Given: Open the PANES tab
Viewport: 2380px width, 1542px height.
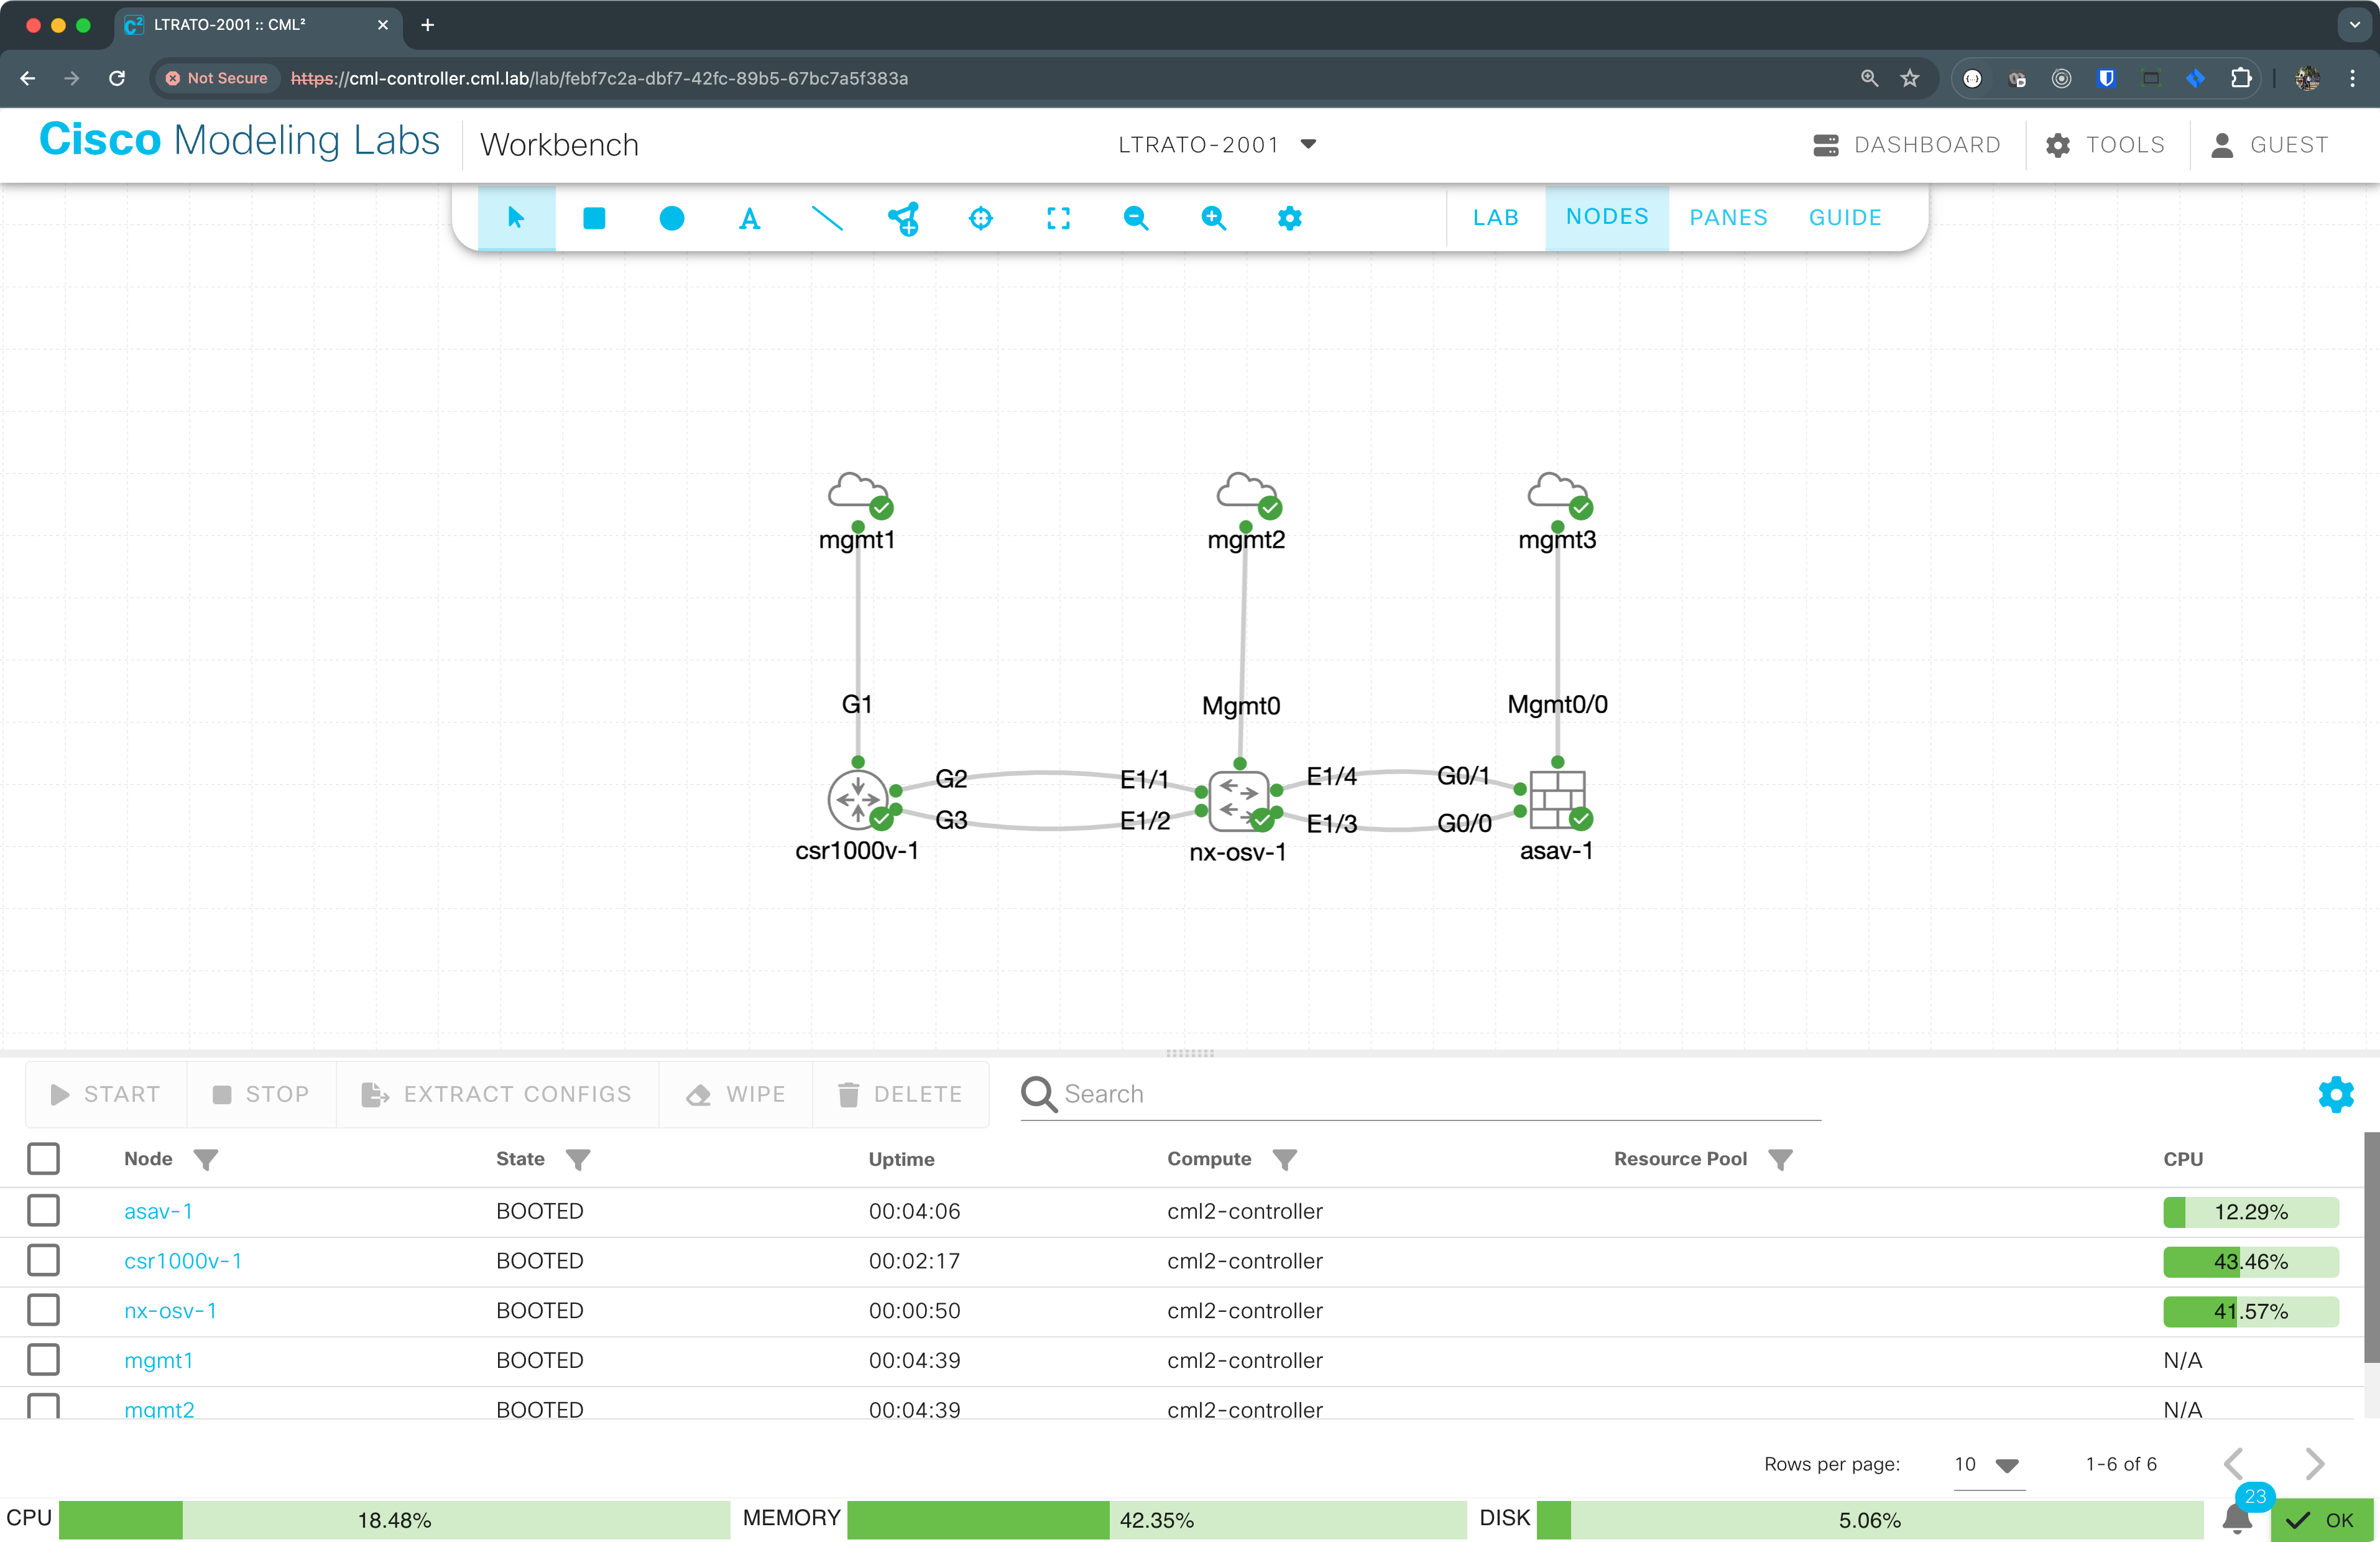Looking at the screenshot, I should tap(1728, 217).
